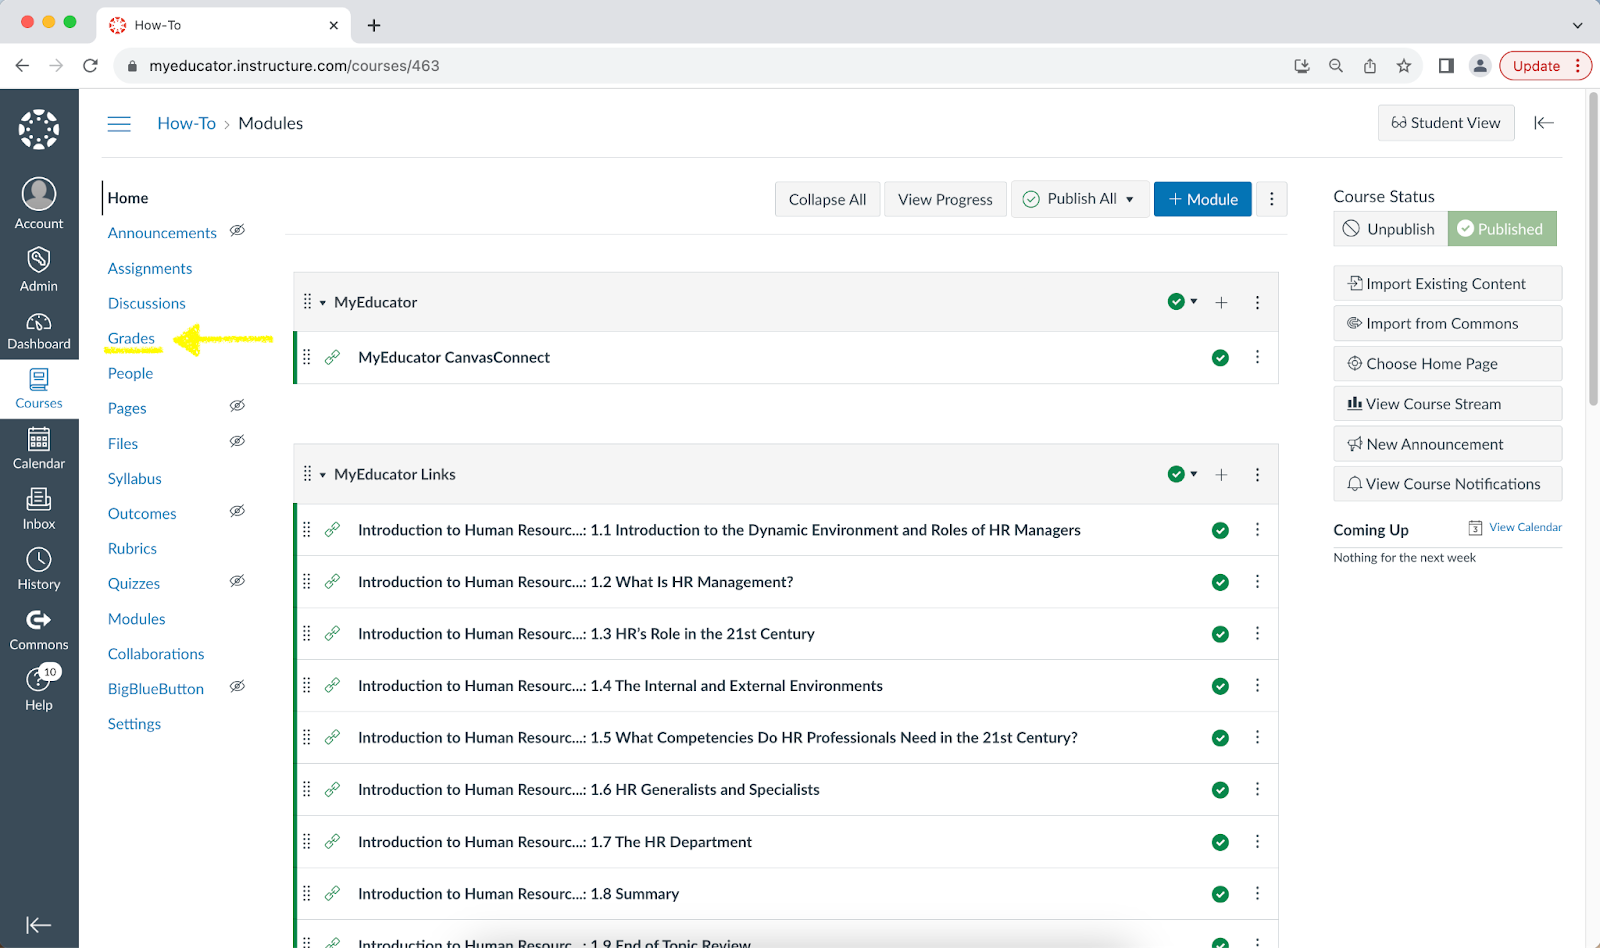The height and width of the screenshot is (948, 1600).
Task: Add a new module with + Module
Action: [1203, 199]
